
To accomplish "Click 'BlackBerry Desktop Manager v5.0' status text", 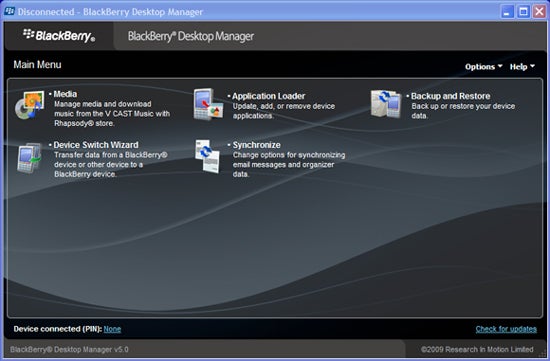I will [69, 349].
